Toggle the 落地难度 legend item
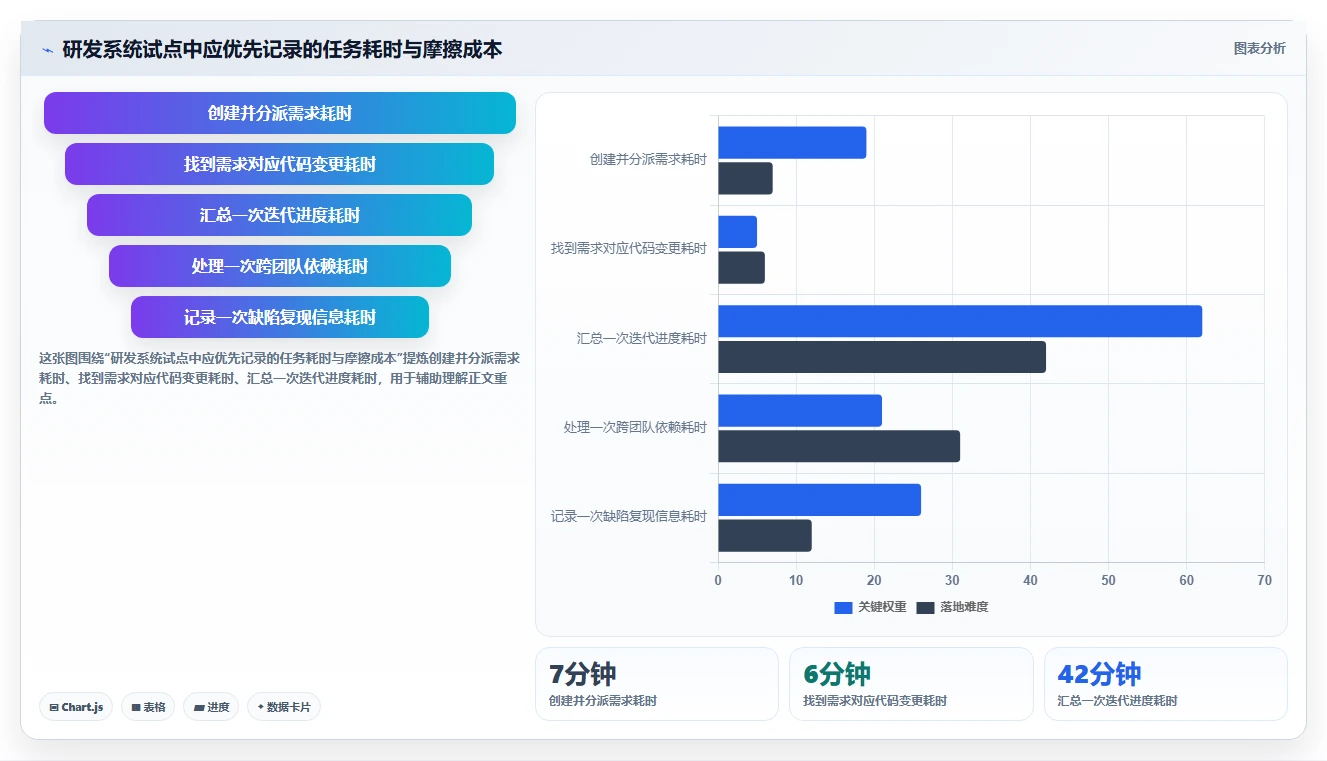Viewport: 1327px width, 761px height. click(x=952, y=607)
